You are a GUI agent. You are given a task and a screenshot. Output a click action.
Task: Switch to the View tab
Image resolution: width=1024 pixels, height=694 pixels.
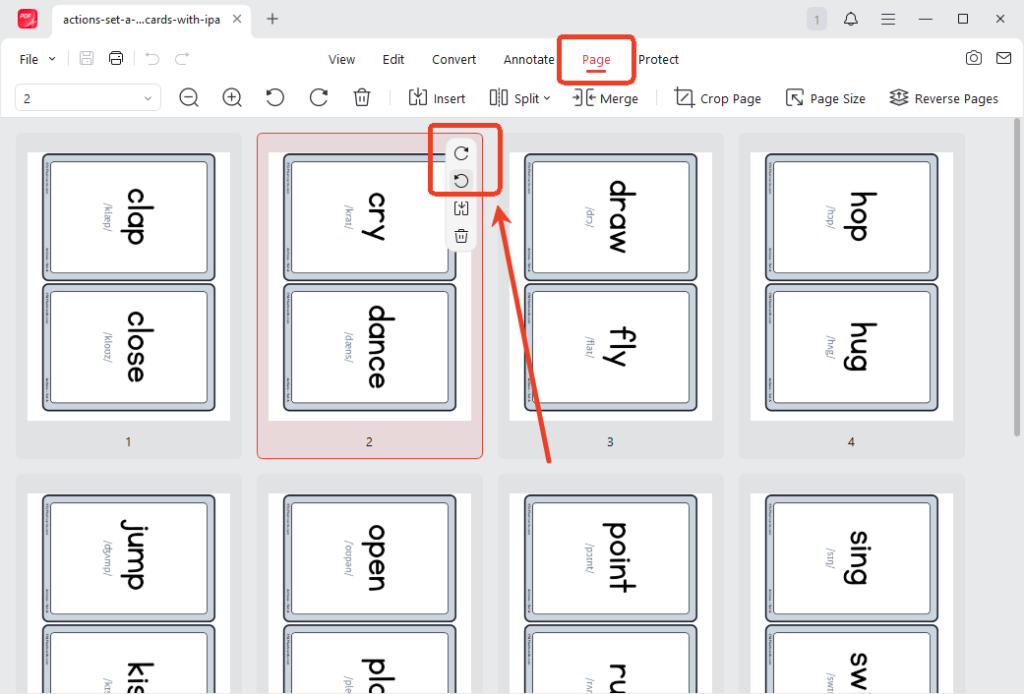pos(342,59)
